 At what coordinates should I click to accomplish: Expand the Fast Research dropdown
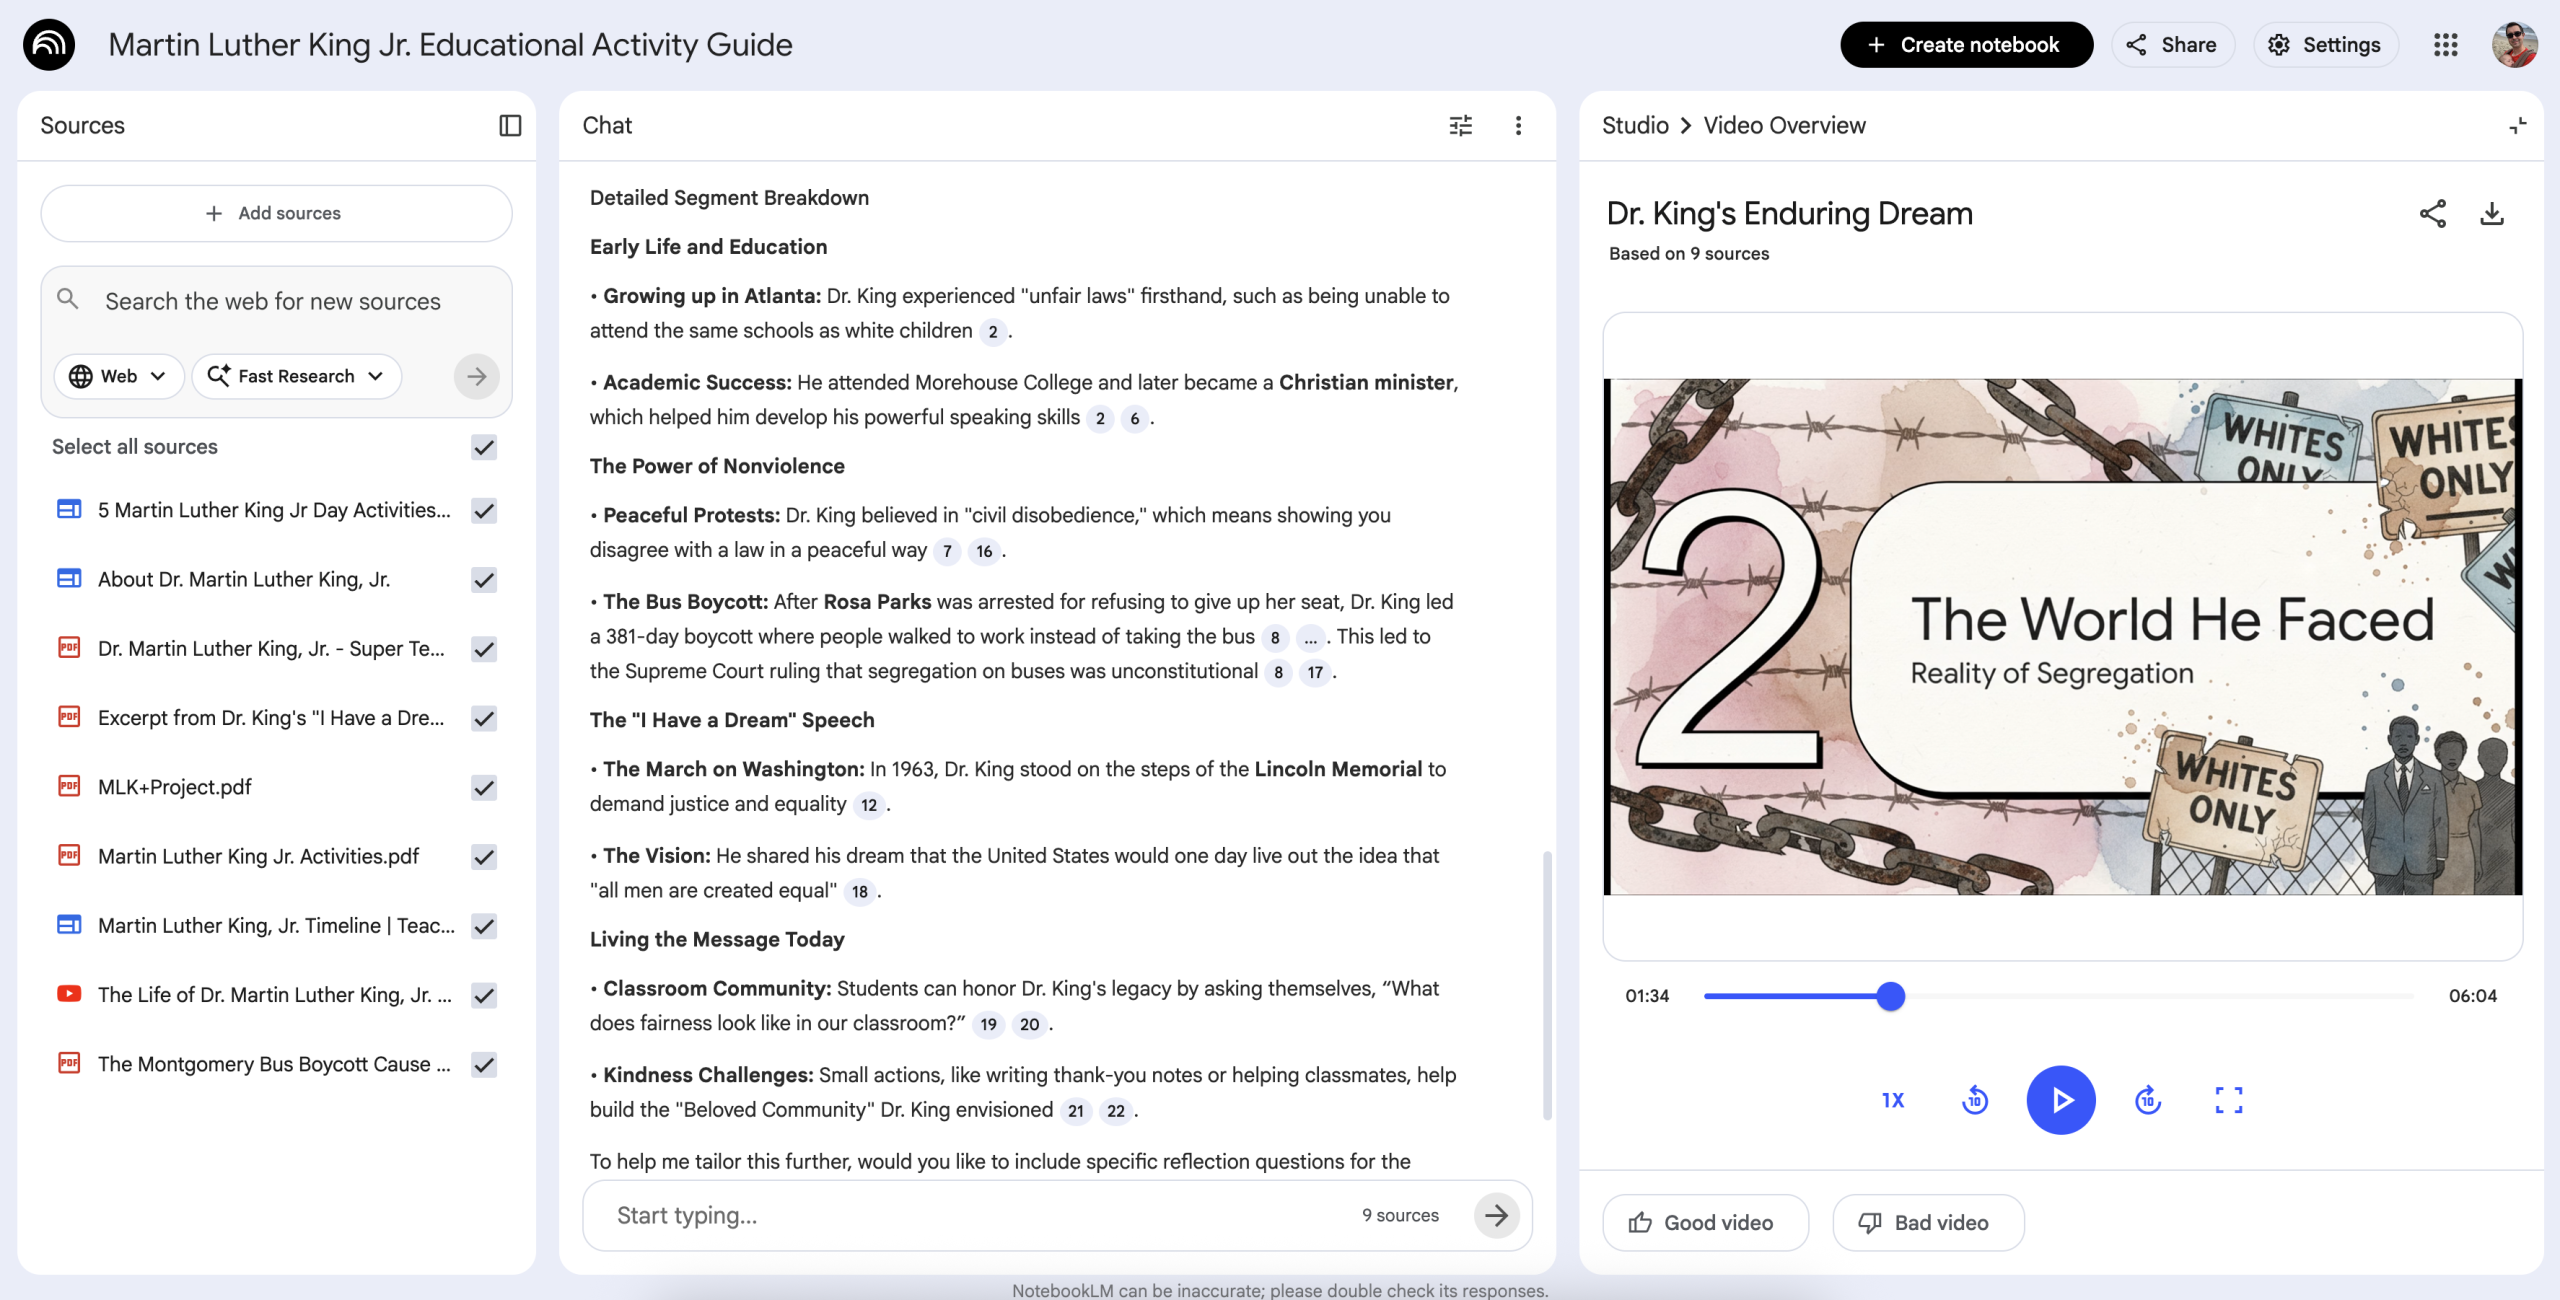(x=296, y=376)
